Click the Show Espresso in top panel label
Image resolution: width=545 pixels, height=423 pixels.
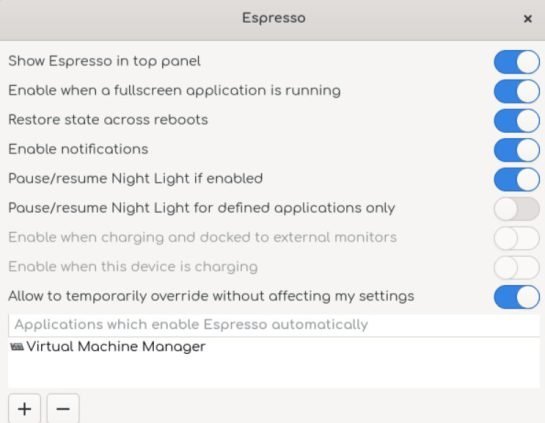104,61
